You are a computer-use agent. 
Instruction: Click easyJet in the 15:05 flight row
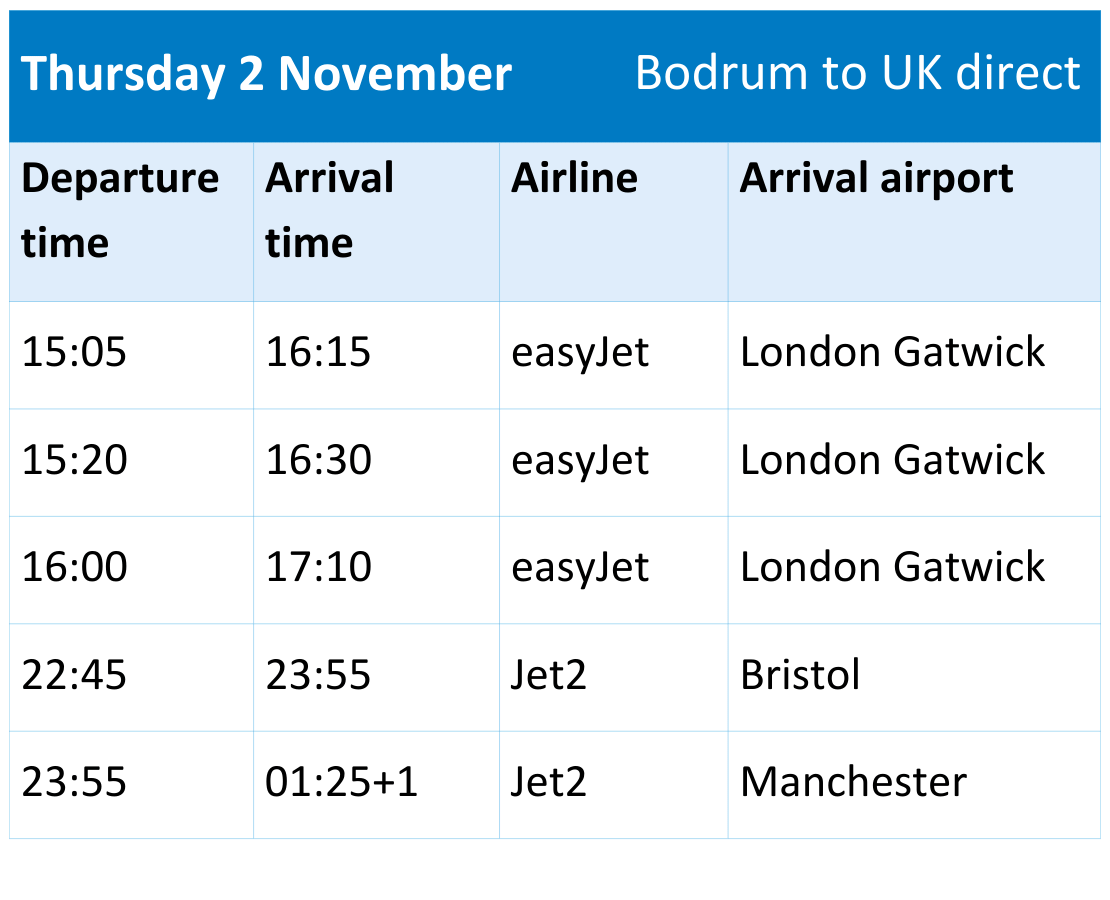coord(580,353)
